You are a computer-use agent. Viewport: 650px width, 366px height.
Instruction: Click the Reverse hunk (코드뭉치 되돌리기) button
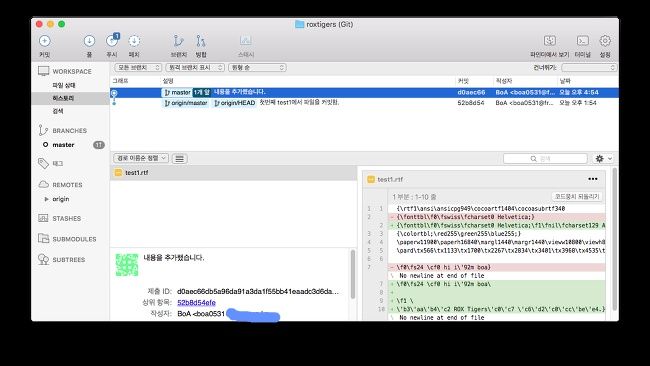tap(577, 196)
